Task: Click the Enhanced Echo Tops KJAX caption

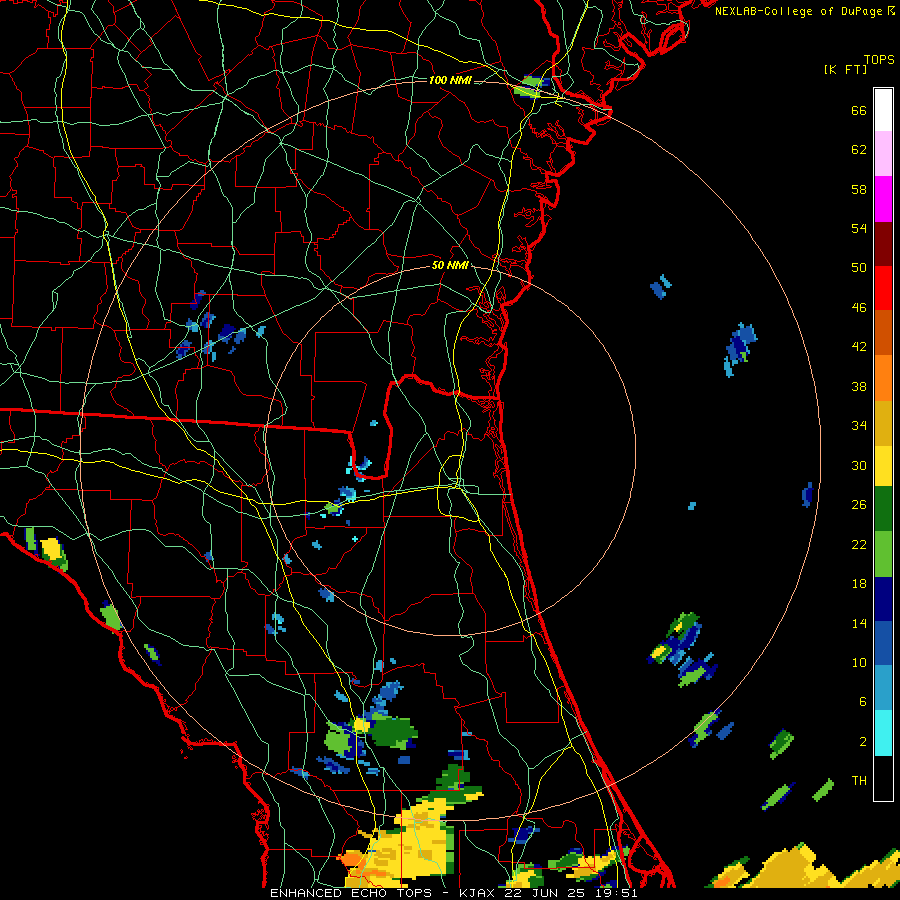Action: pos(453,893)
